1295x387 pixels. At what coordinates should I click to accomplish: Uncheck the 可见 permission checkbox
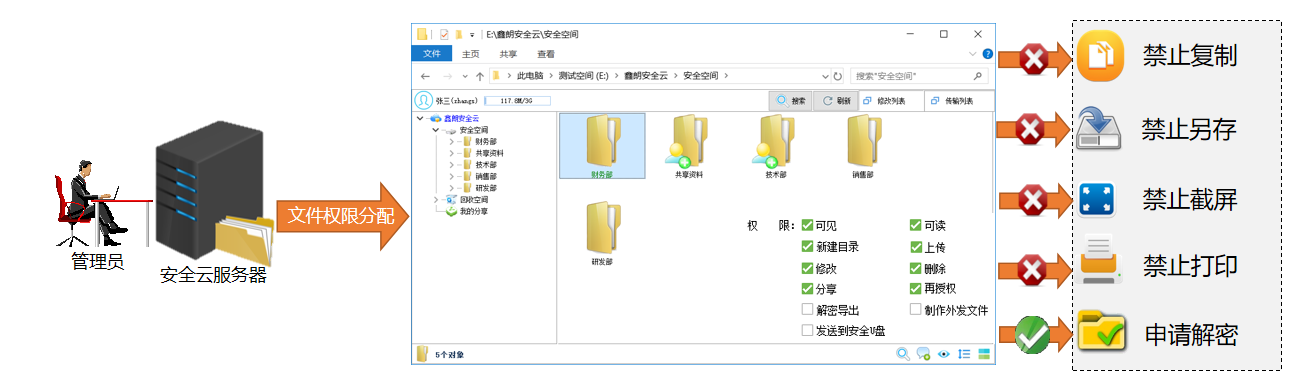point(808,225)
